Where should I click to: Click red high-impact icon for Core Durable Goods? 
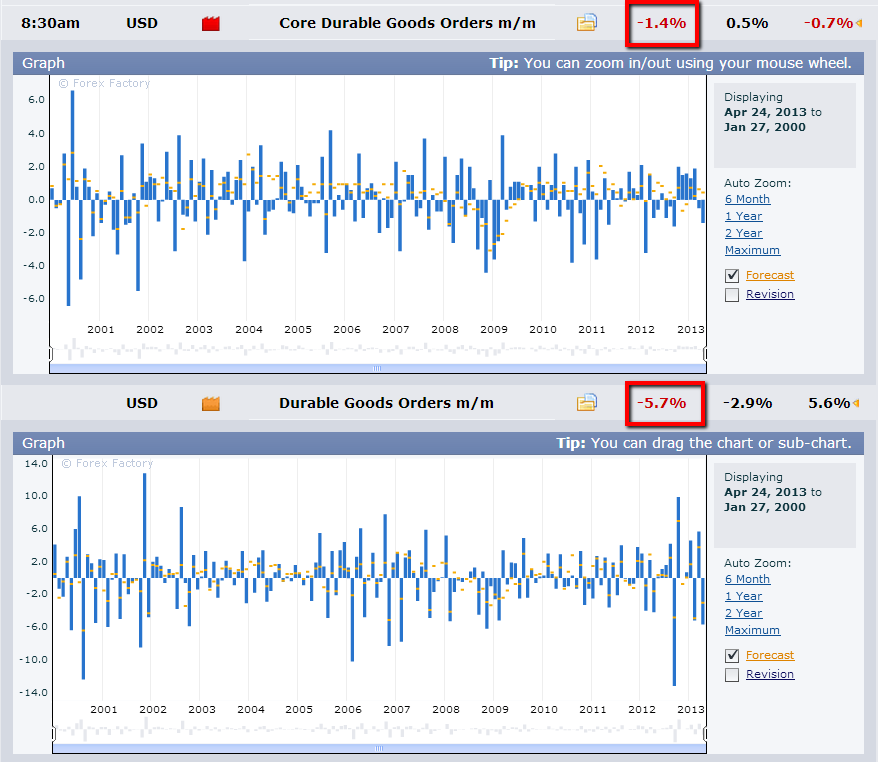211,24
